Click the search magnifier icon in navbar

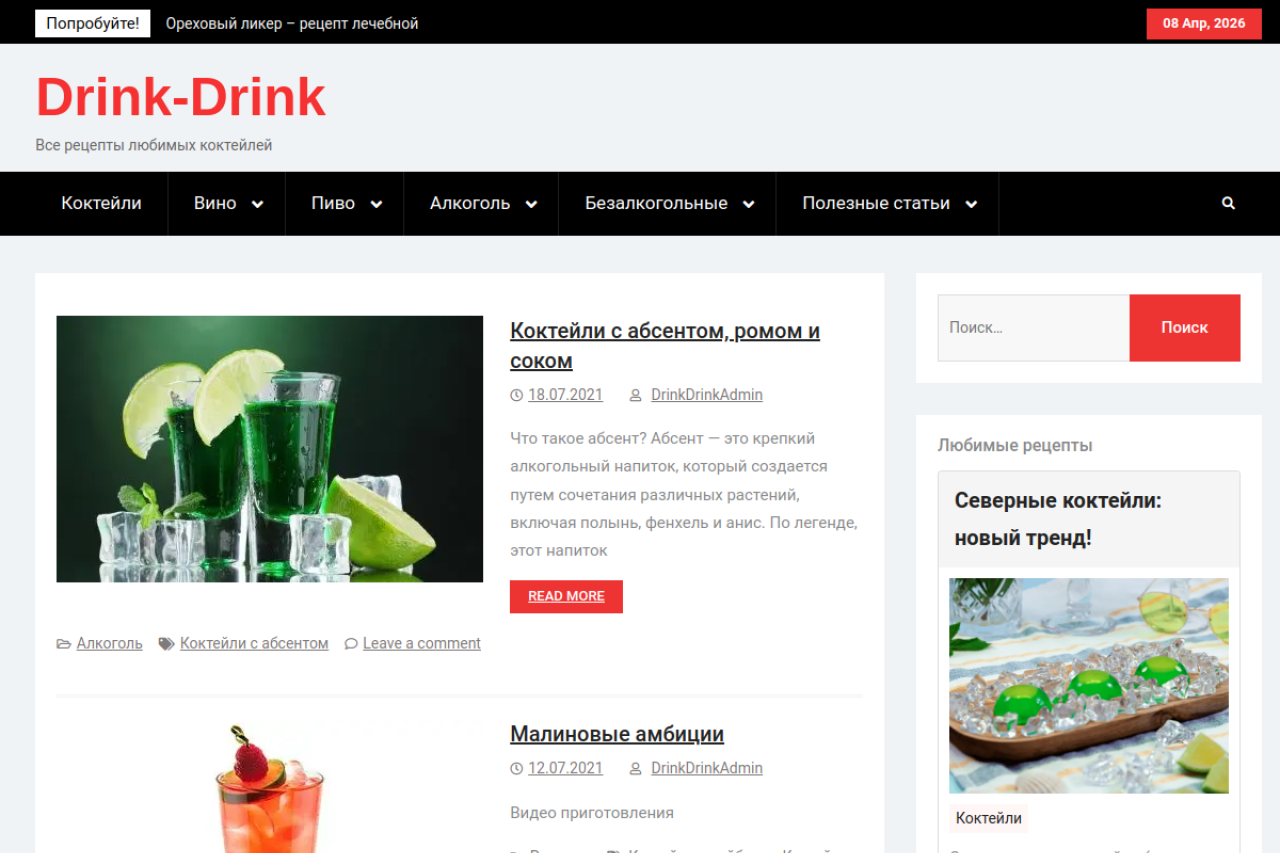pyautogui.click(x=1228, y=203)
